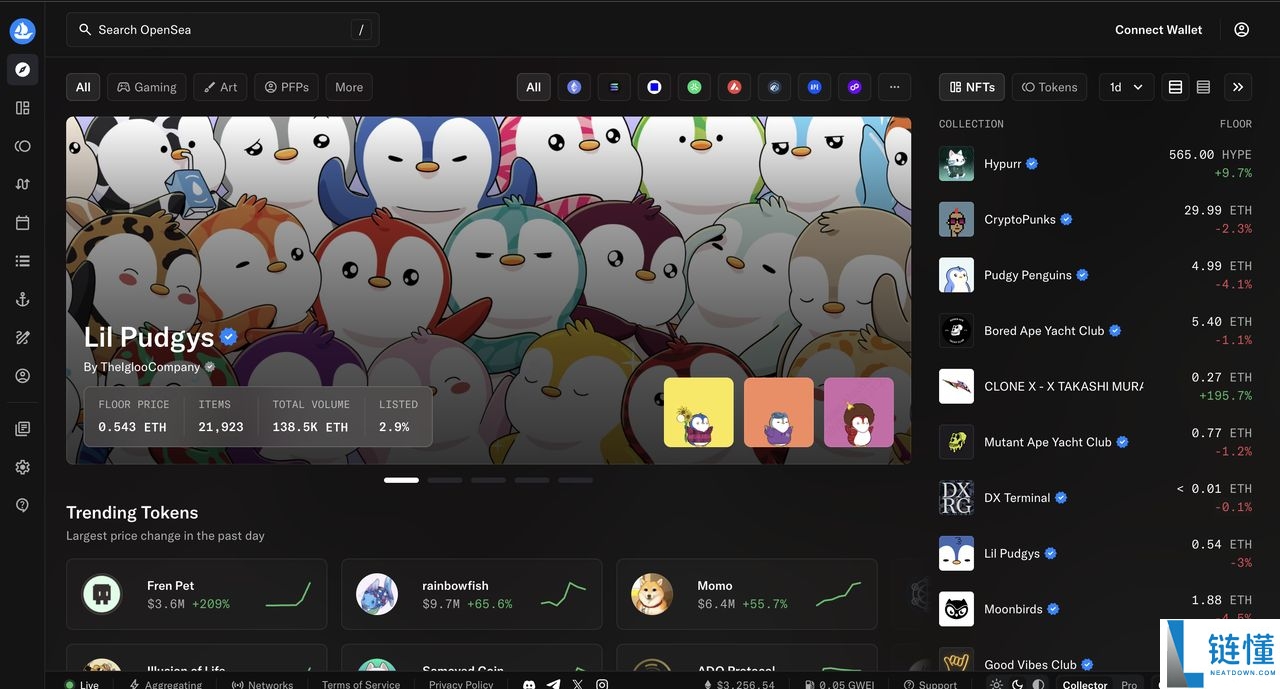Open the Moonbirds collection row
The height and width of the screenshot is (689, 1280).
1095,609
